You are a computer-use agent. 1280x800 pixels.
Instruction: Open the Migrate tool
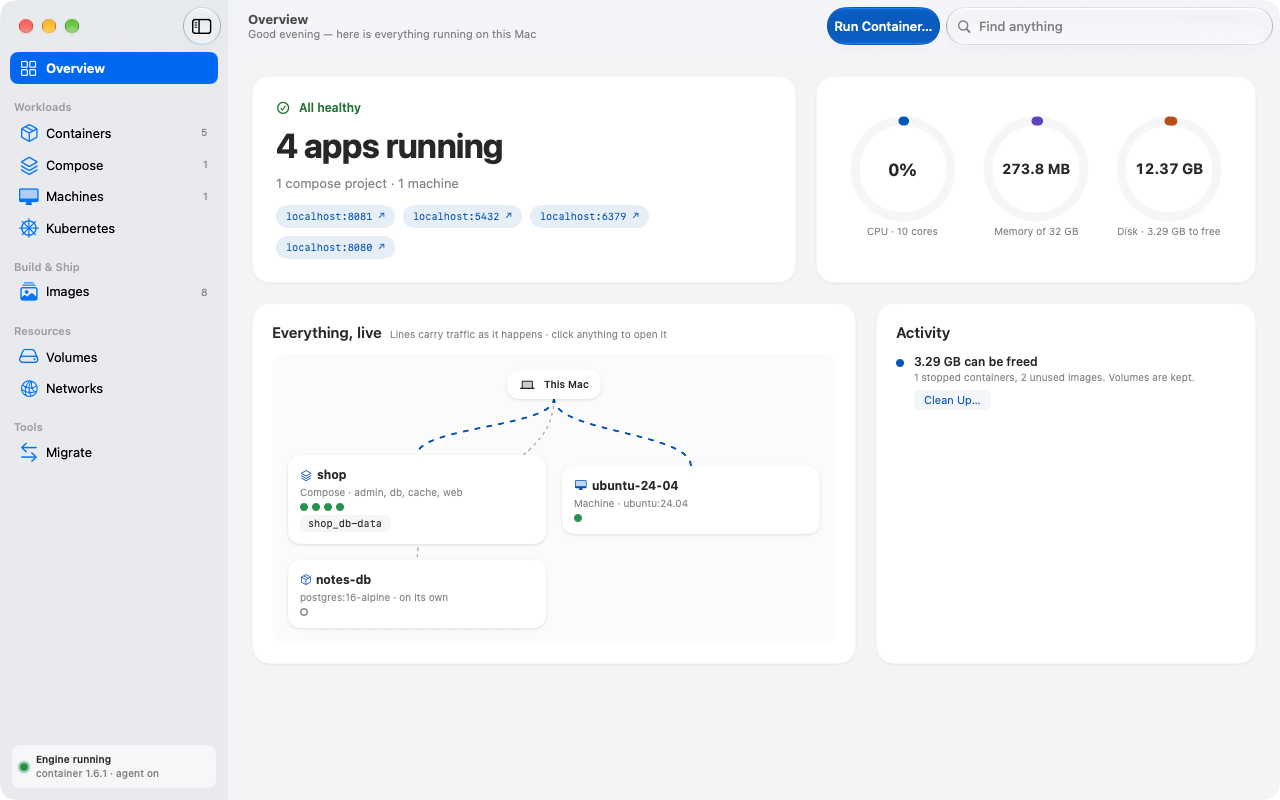(x=114, y=452)
